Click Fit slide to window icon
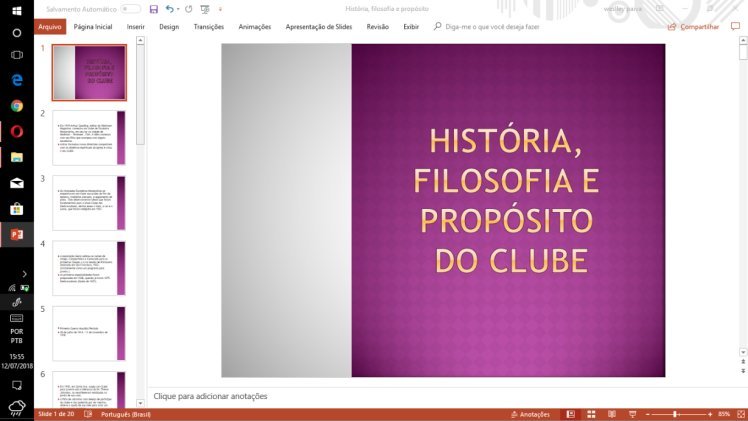This screenshot has height=421, width=748. tap(741, 414)
